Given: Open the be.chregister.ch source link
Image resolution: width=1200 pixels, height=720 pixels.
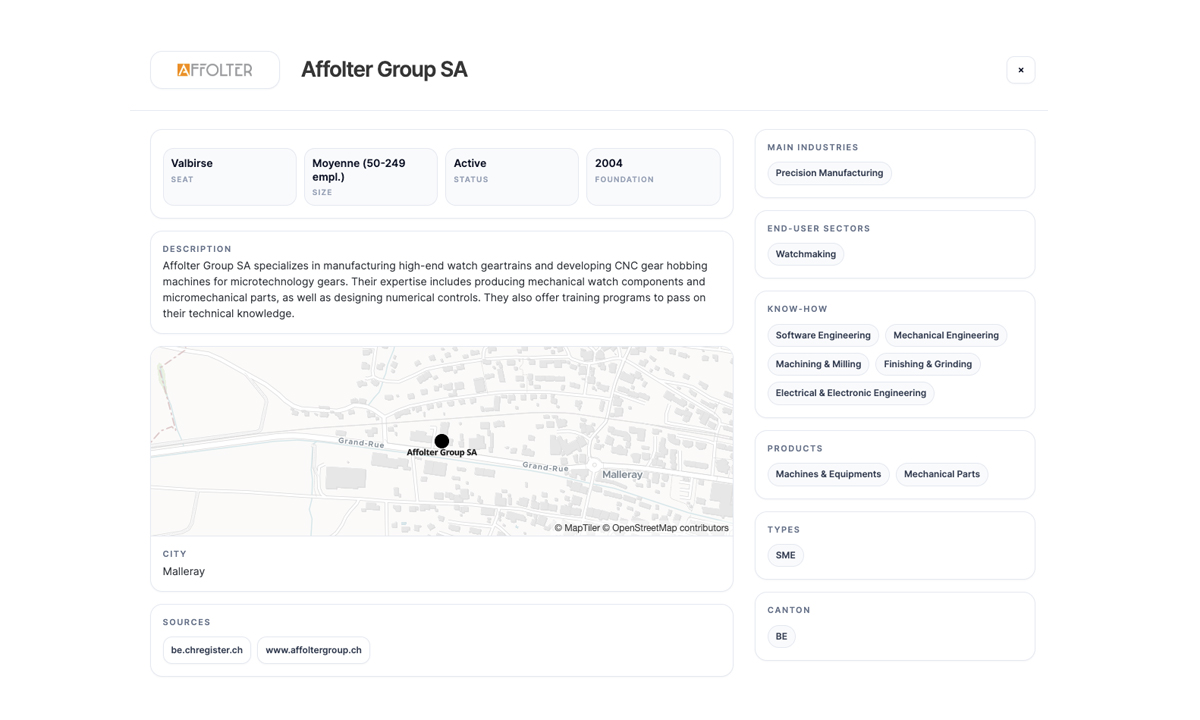Looking at the screenshot, I should (x=207, y=650).
